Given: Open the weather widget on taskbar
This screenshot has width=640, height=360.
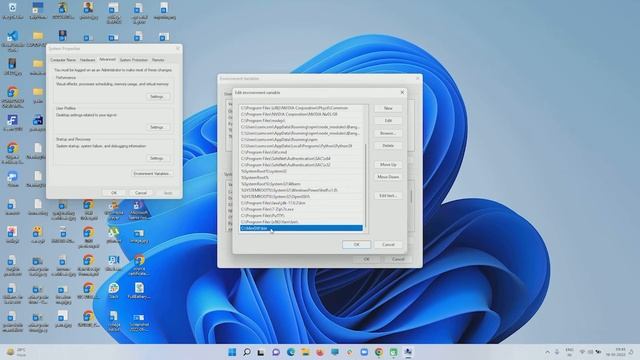Looking at the screenshot, I should click(17, 352).
